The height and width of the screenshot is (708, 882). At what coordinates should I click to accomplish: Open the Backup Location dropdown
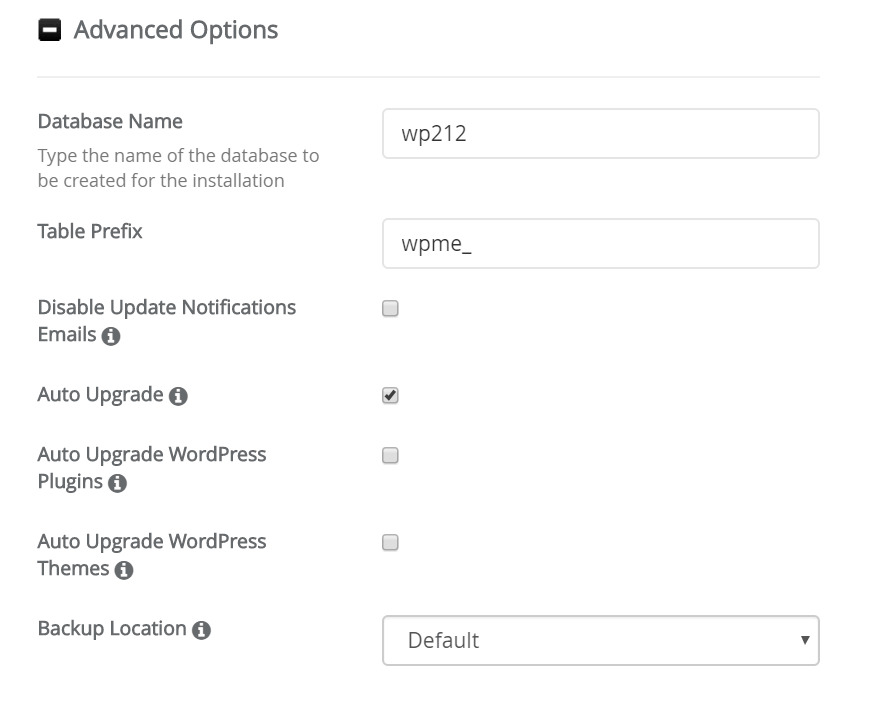(x=601, y=641)
